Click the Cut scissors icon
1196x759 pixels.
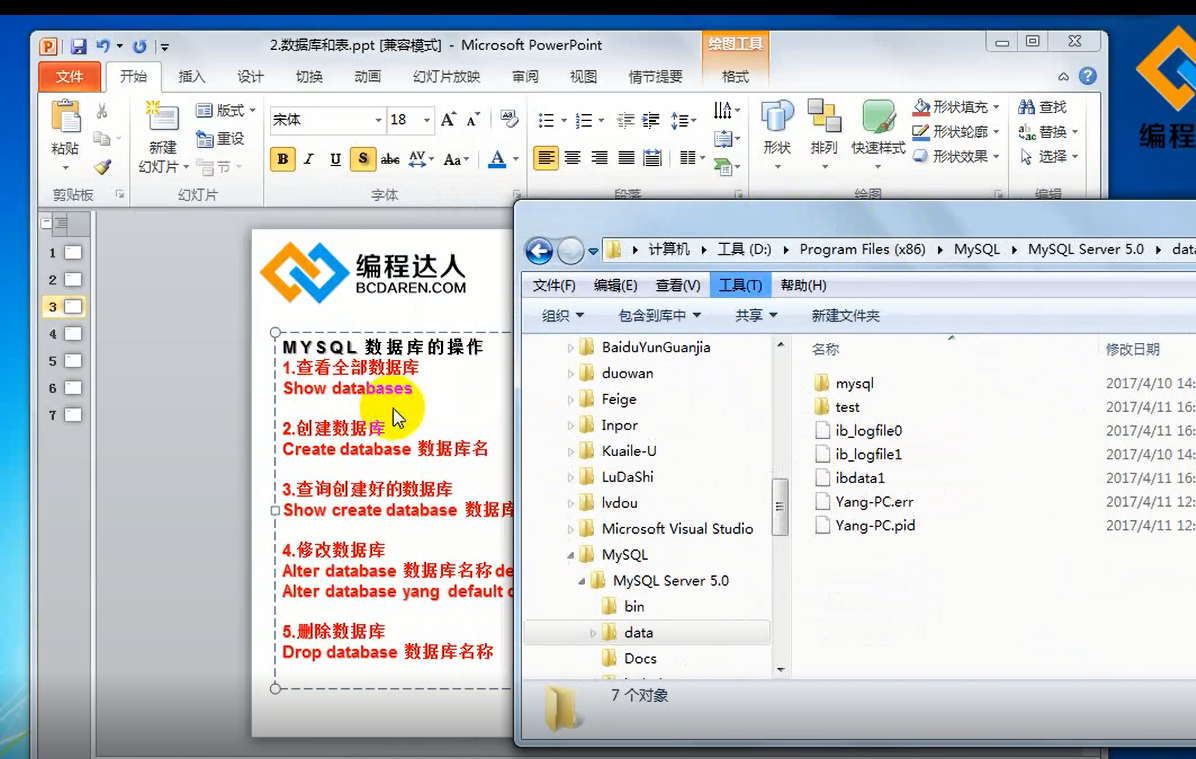pos(101,111)
